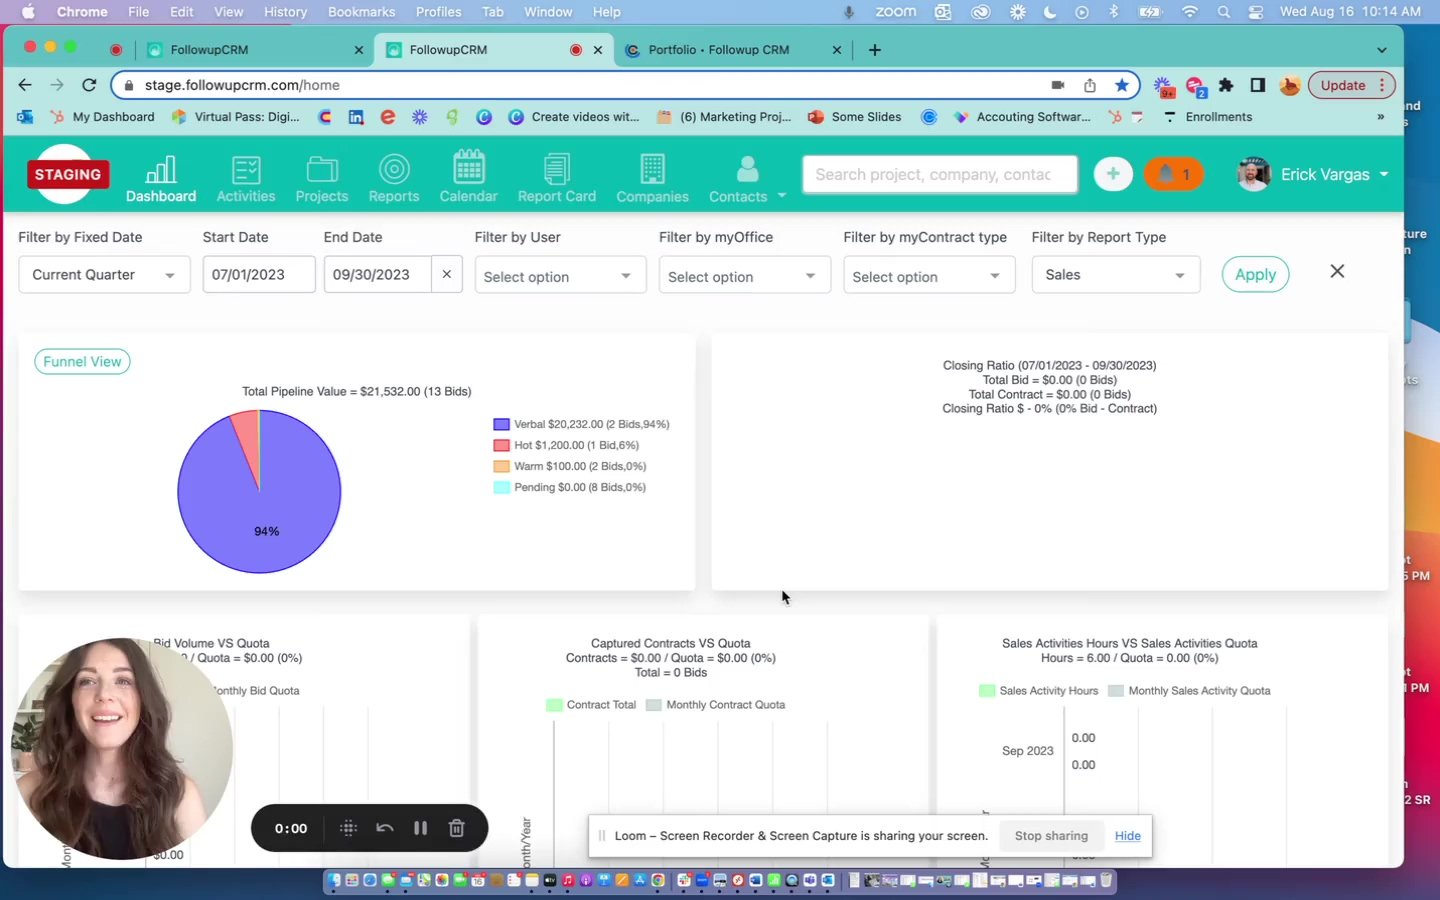Open the Activities page icon
The image size is (1440, 900).
(x=245, y=170)
